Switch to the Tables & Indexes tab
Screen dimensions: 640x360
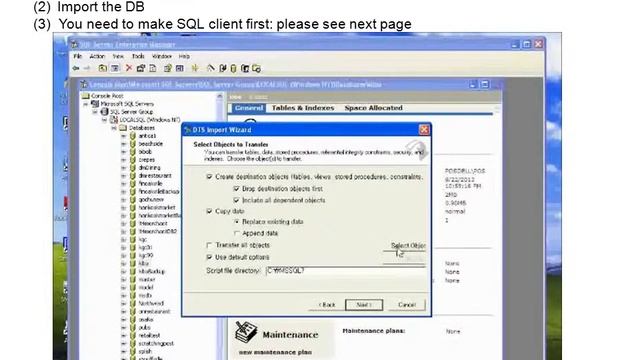pyautogui.click(x=303, y=108)
